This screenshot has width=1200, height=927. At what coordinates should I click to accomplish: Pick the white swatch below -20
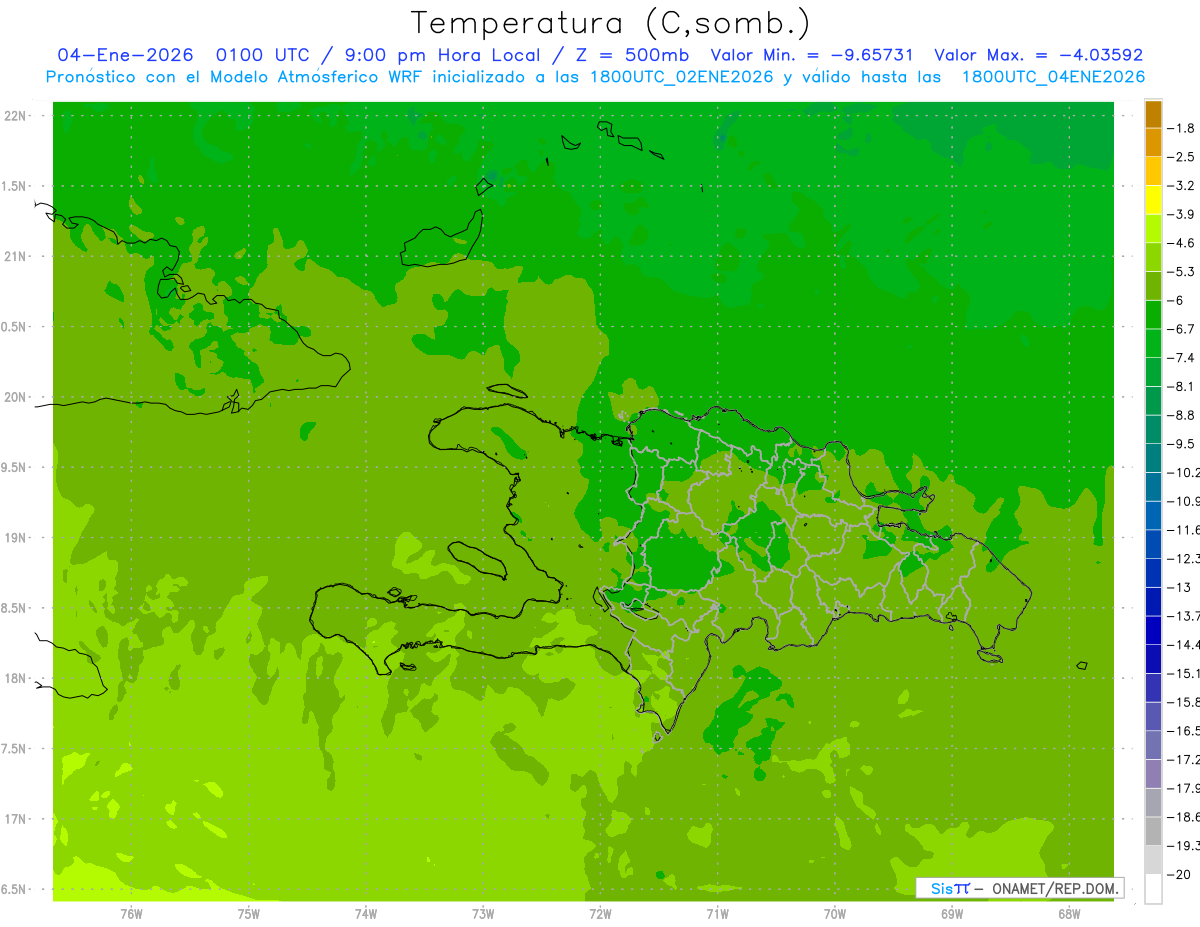[x=1153, y=889]
